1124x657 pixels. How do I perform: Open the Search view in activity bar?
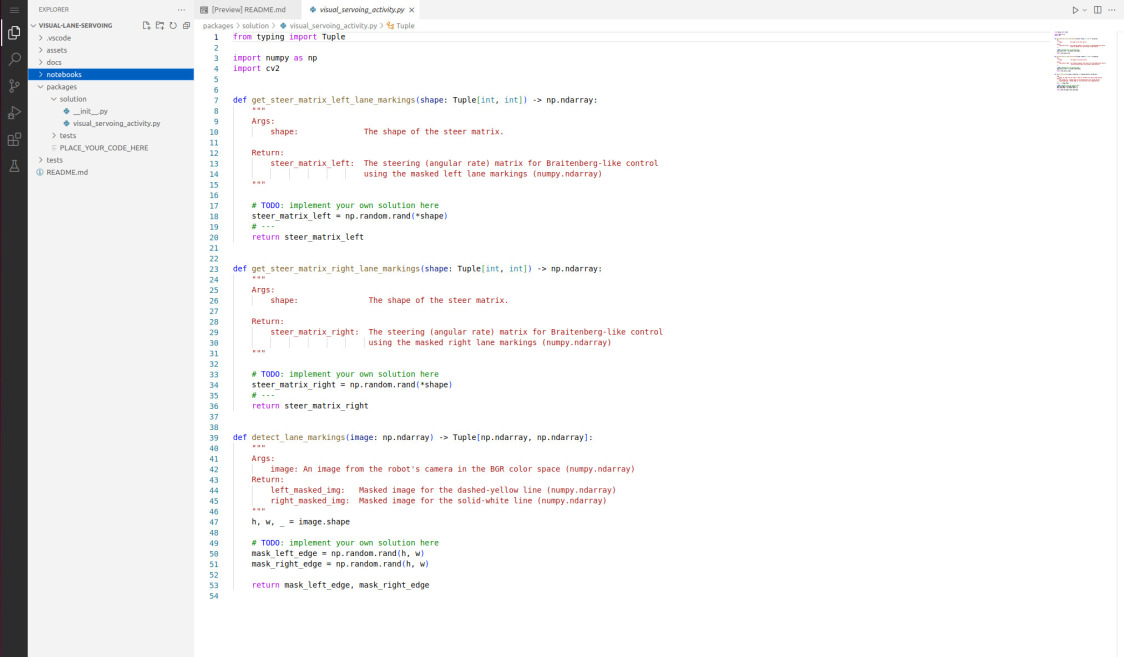pos(14,60)
